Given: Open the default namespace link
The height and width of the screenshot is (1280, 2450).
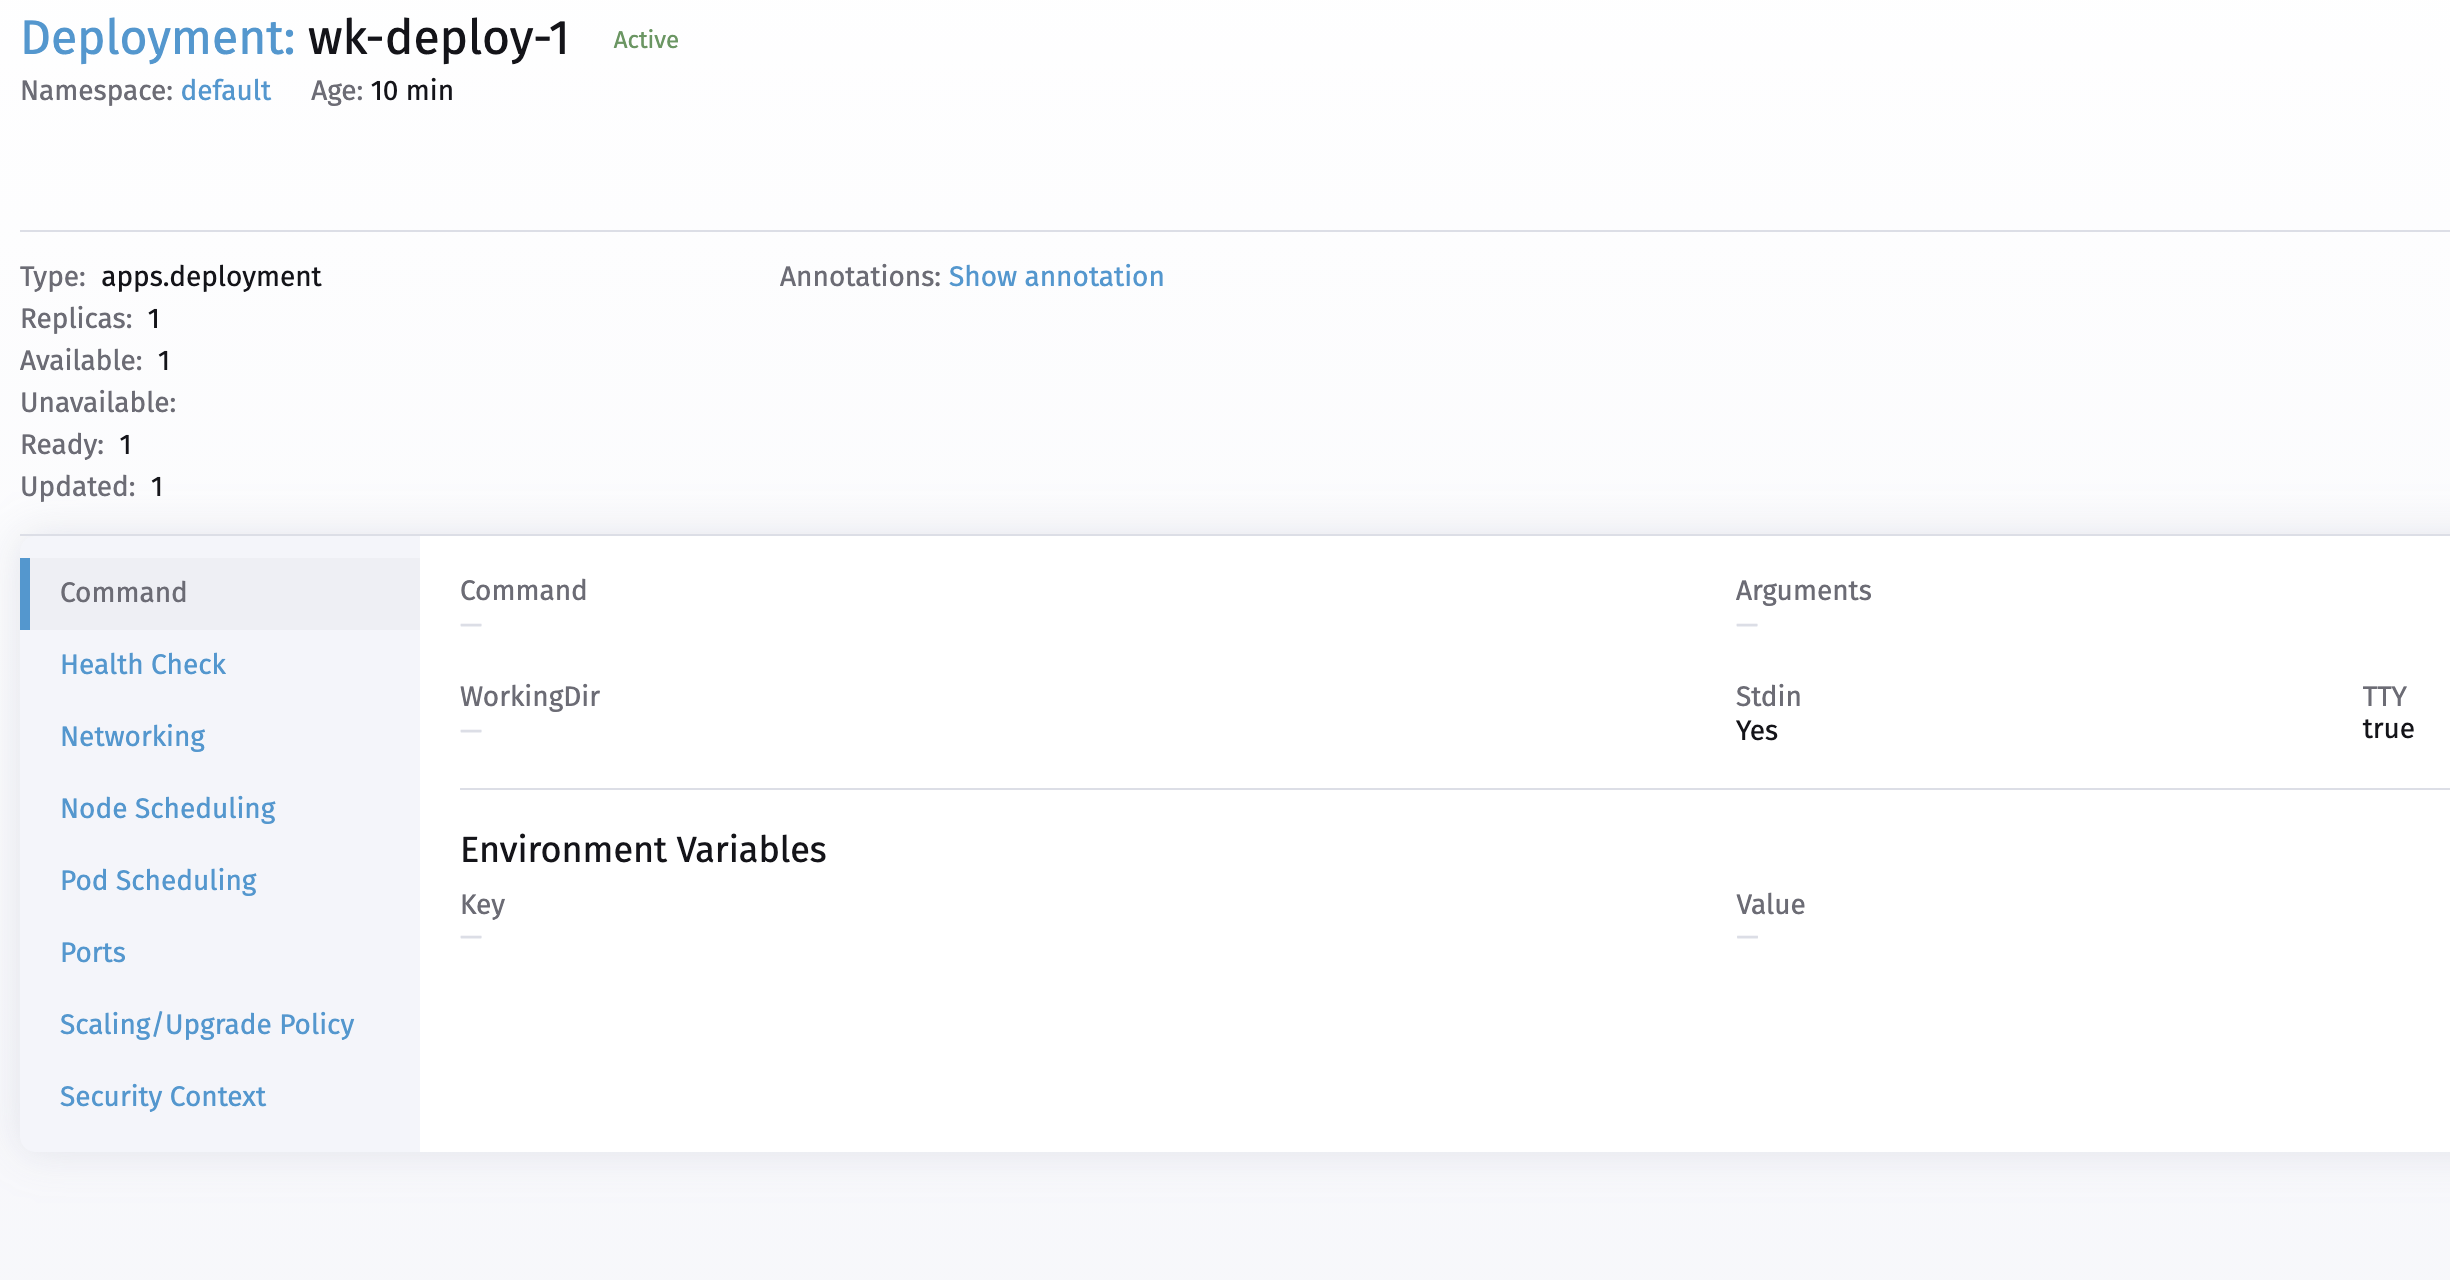Looking at the screenshot, I should click(225, 90).
